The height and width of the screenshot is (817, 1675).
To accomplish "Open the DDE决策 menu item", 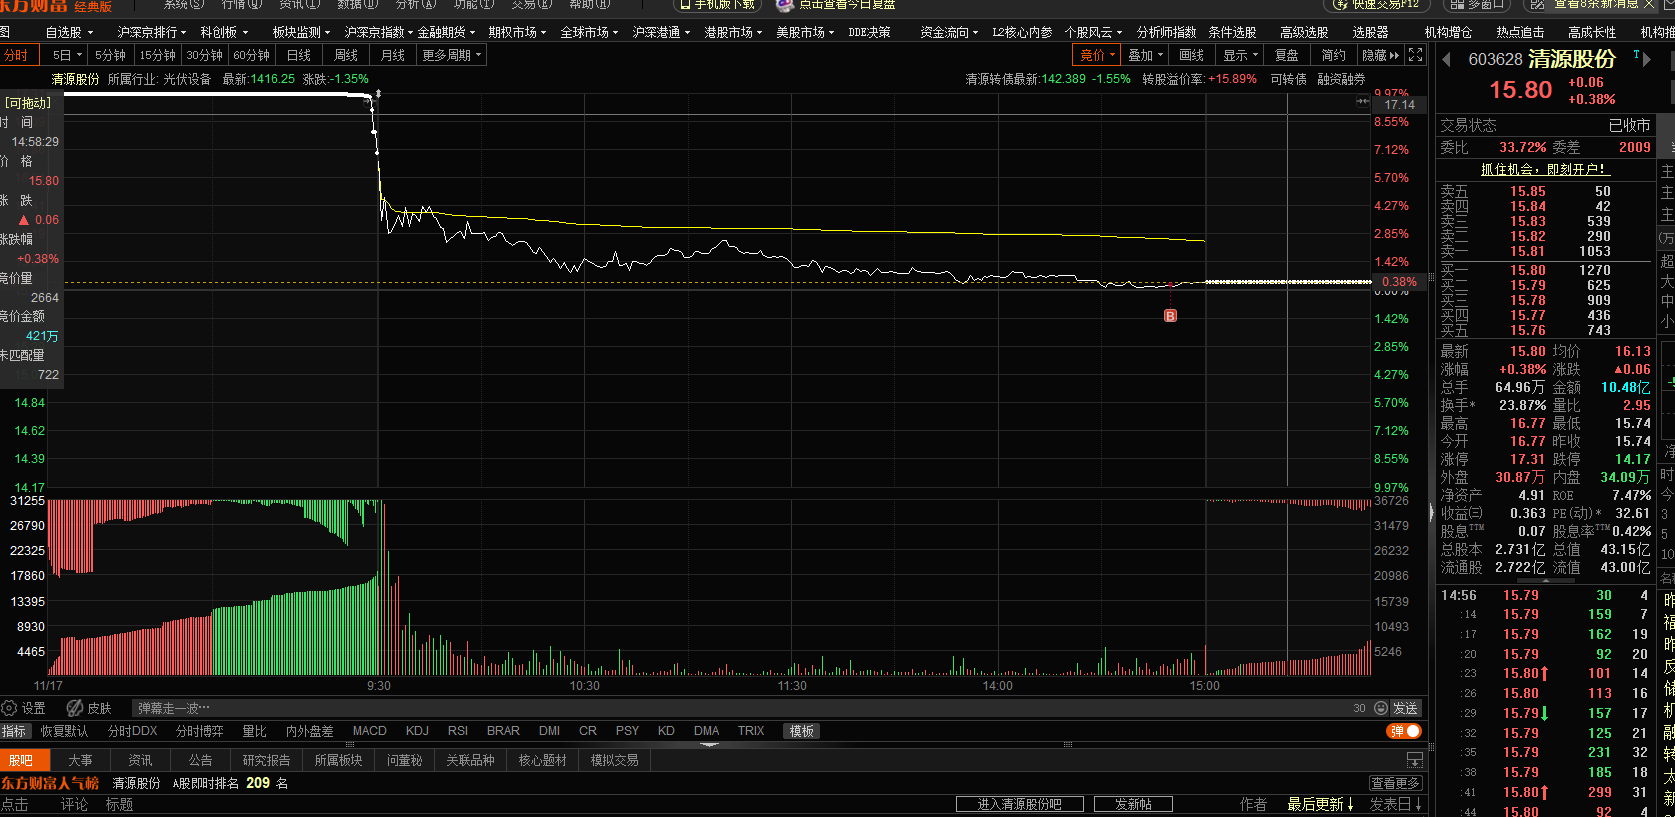I will point(869,32).
